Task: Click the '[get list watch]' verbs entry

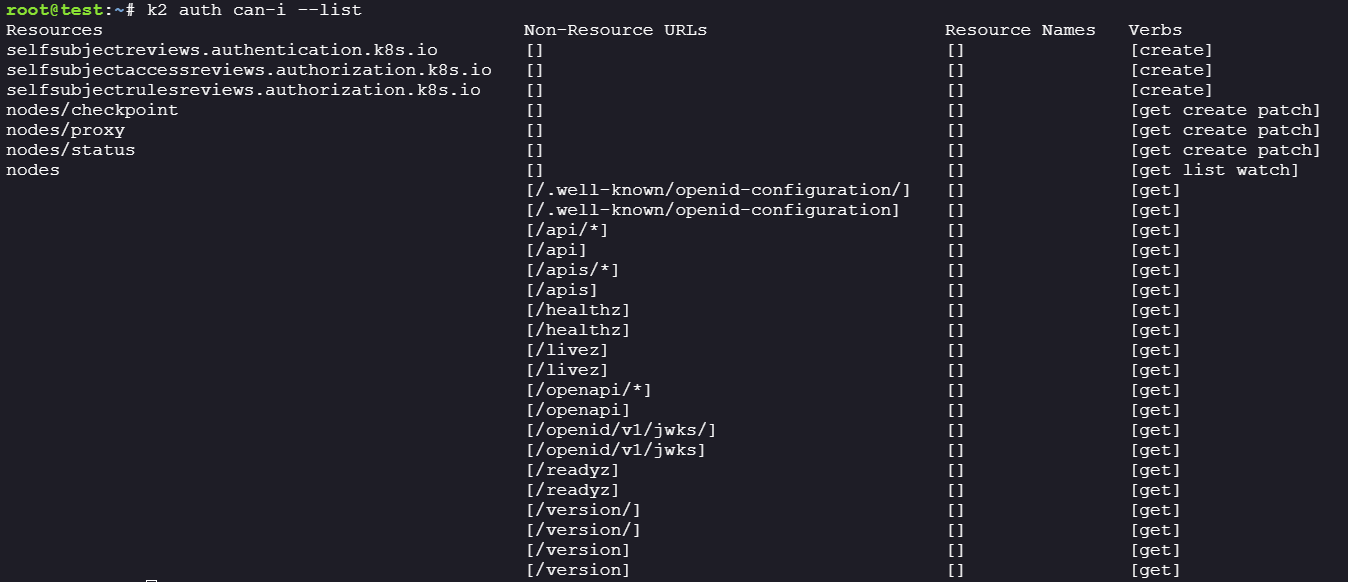Action: (x=1214, y=170)
